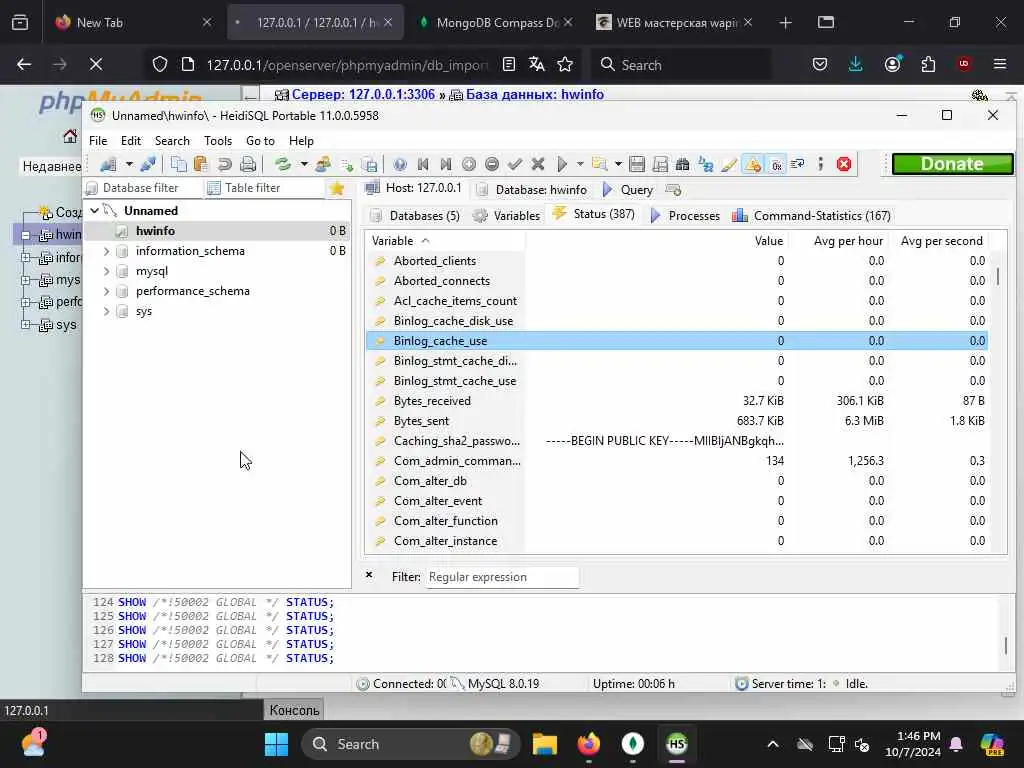This screenshot has height=768, width=1024.
Task: Click the green Donate button
Action: coord(953,164)
